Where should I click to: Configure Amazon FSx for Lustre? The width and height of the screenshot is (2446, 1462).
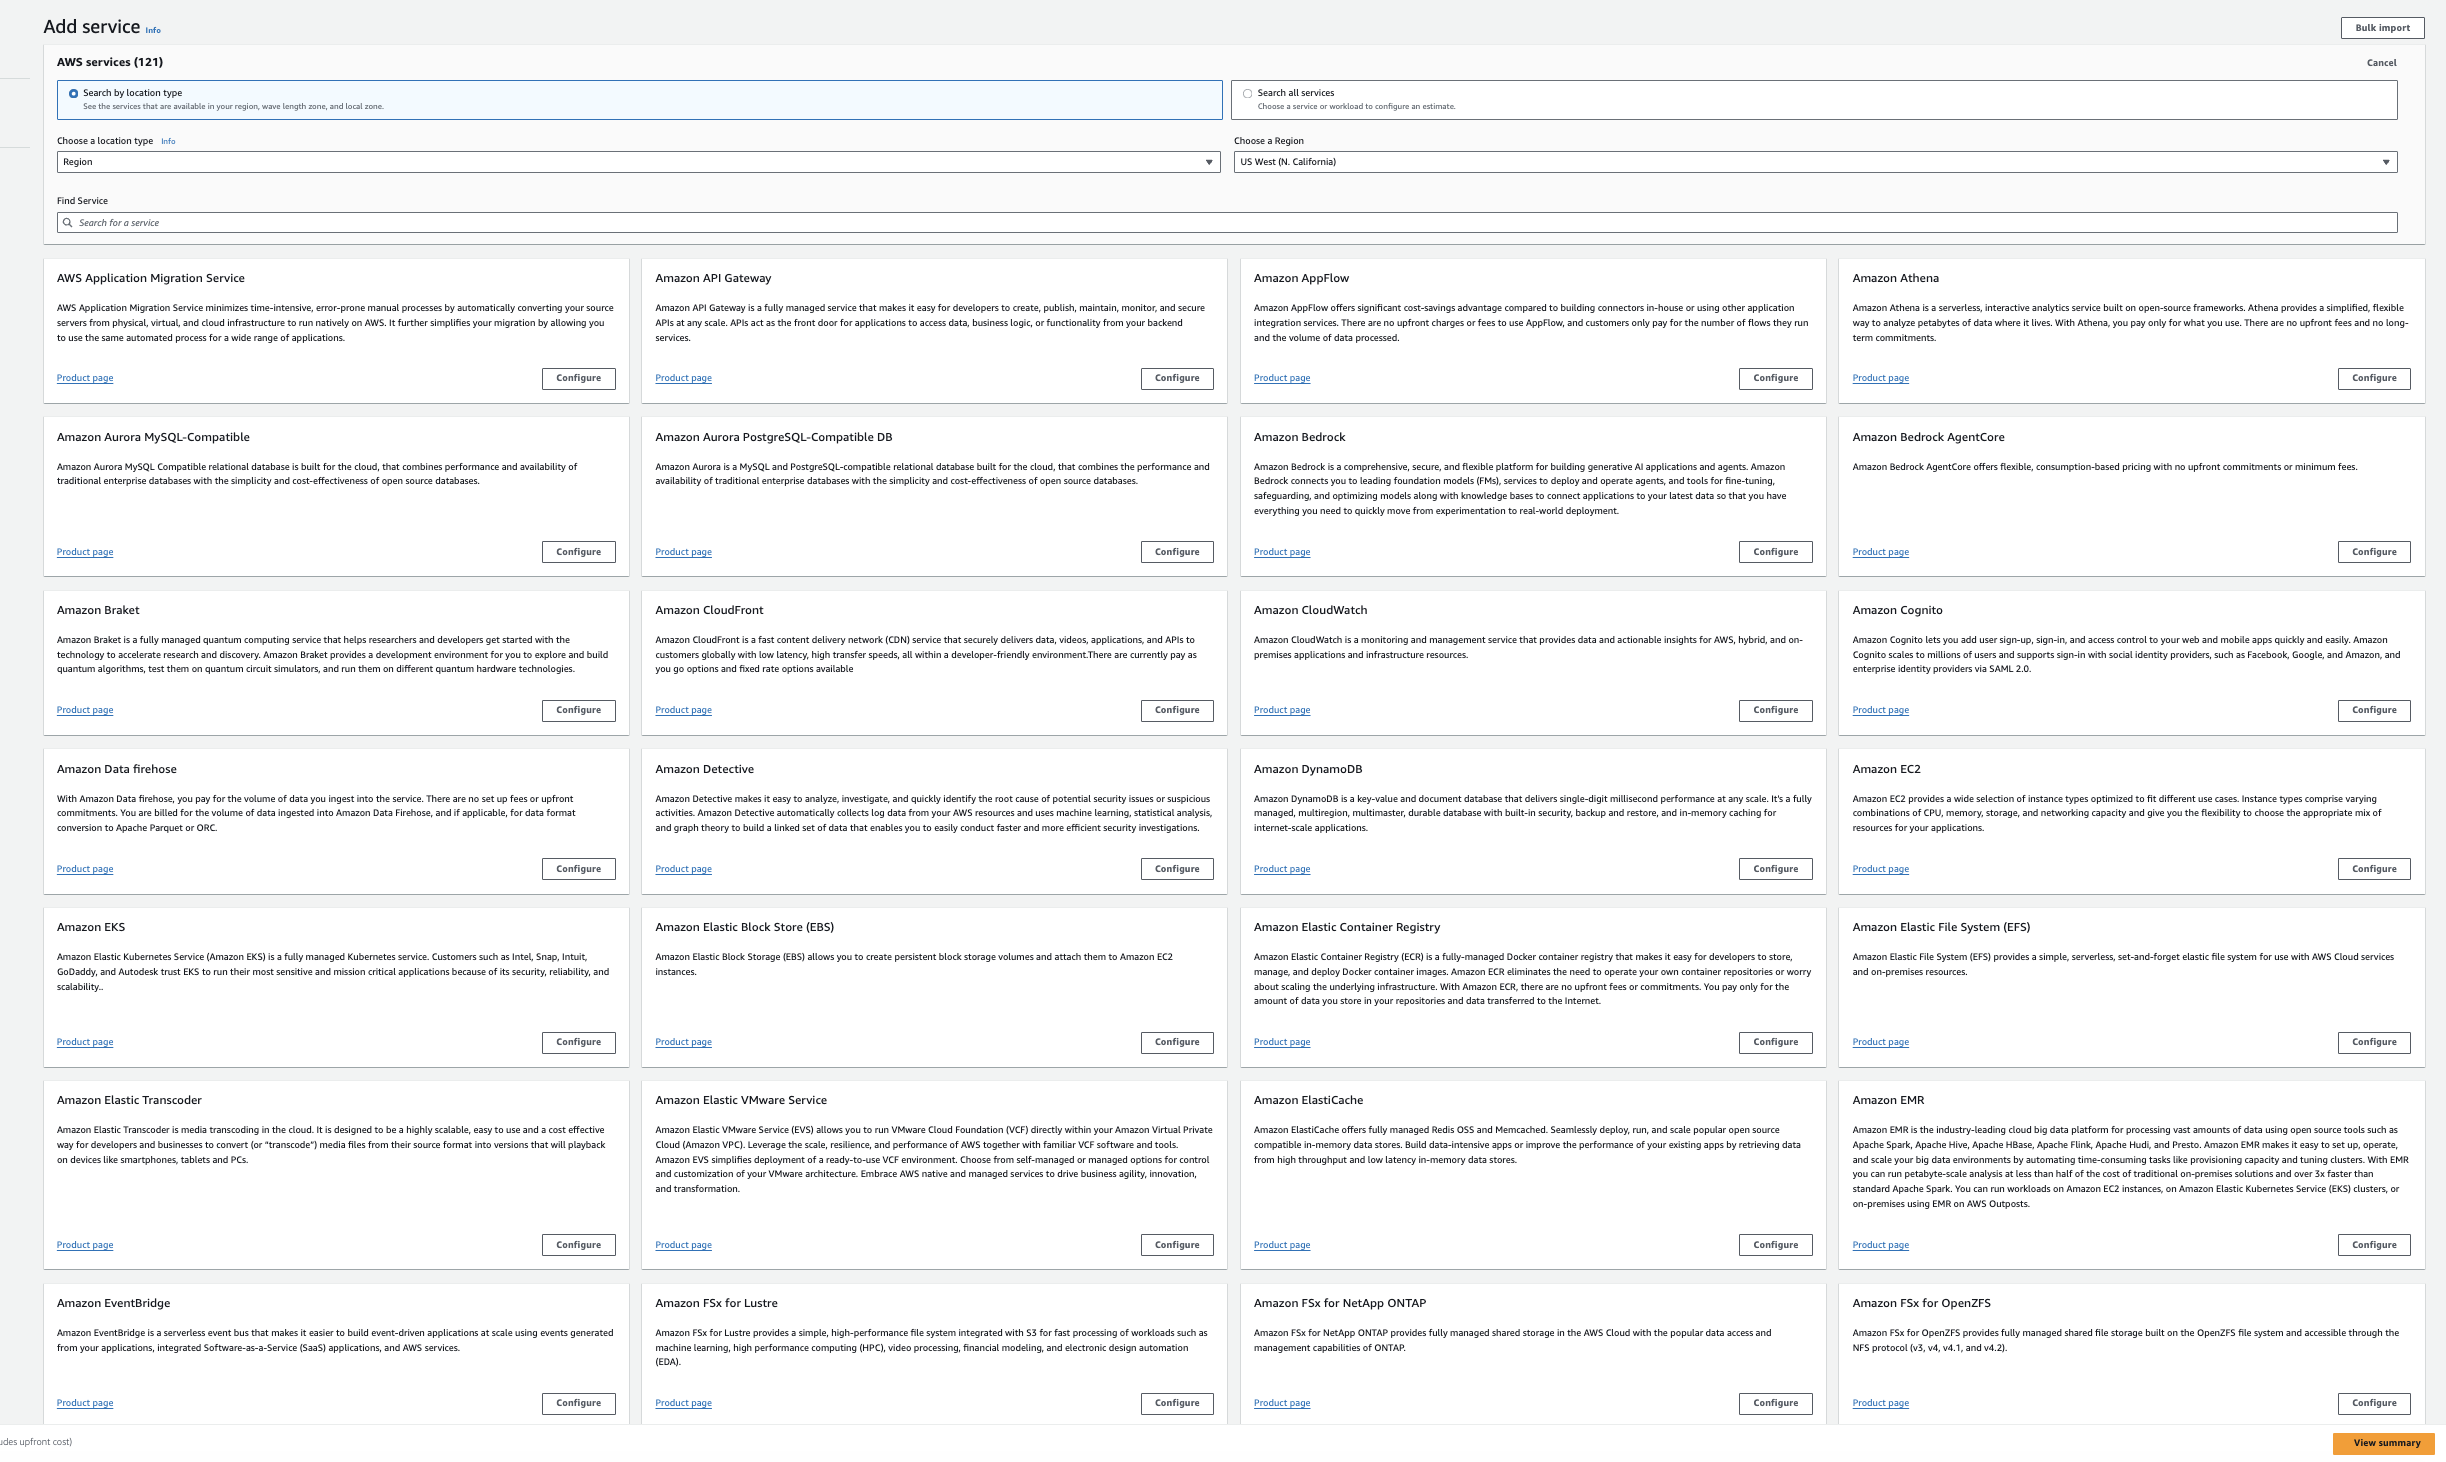[x=1176, y=1403]
